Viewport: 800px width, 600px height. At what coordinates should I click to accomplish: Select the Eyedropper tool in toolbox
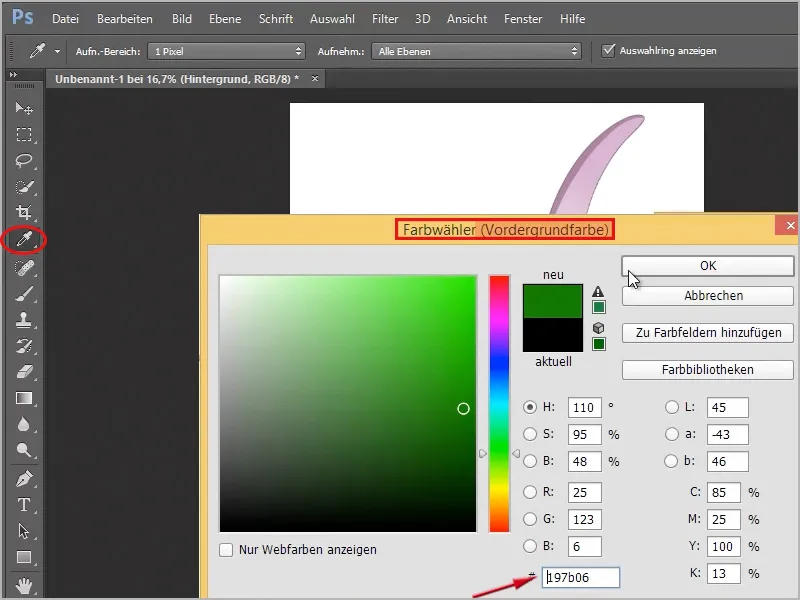[x=23, y=239]
